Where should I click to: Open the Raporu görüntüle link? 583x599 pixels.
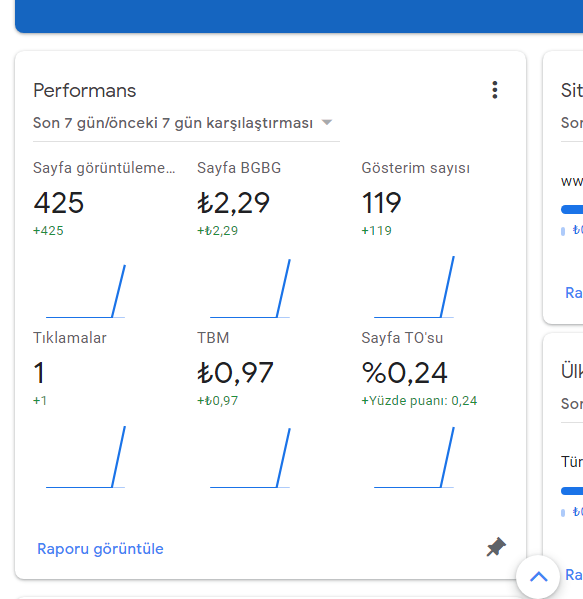pyautogui.click(x=100, y=549)
